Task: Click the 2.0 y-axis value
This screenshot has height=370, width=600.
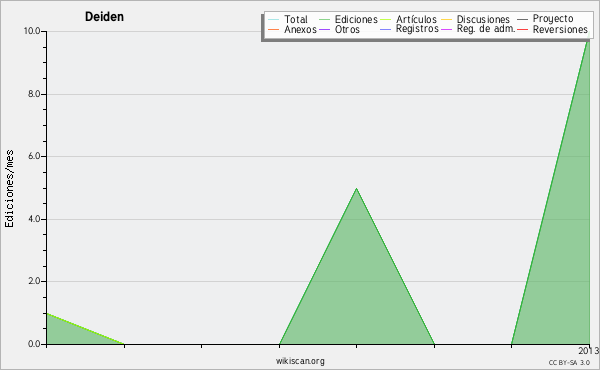Action: (x=34, y=281)
